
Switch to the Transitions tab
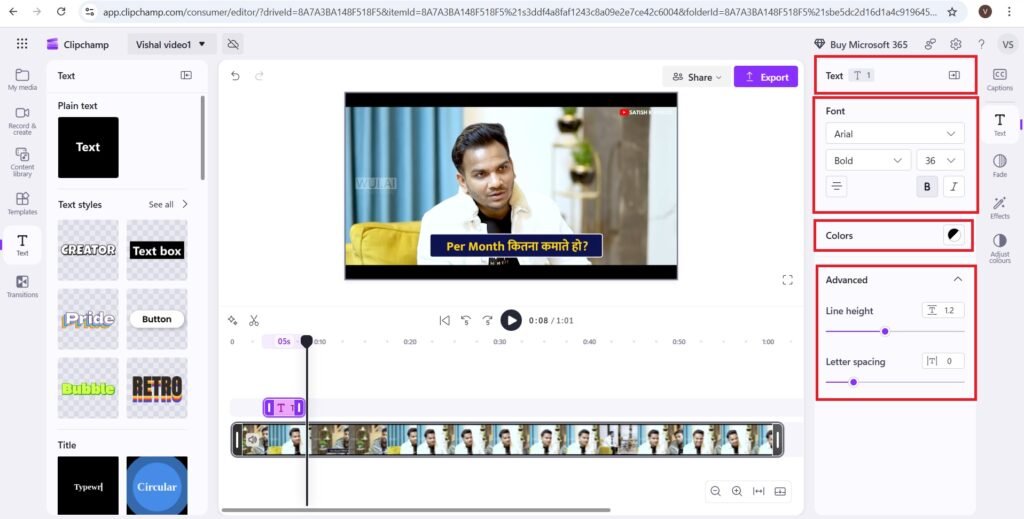[x=22, y=286]
